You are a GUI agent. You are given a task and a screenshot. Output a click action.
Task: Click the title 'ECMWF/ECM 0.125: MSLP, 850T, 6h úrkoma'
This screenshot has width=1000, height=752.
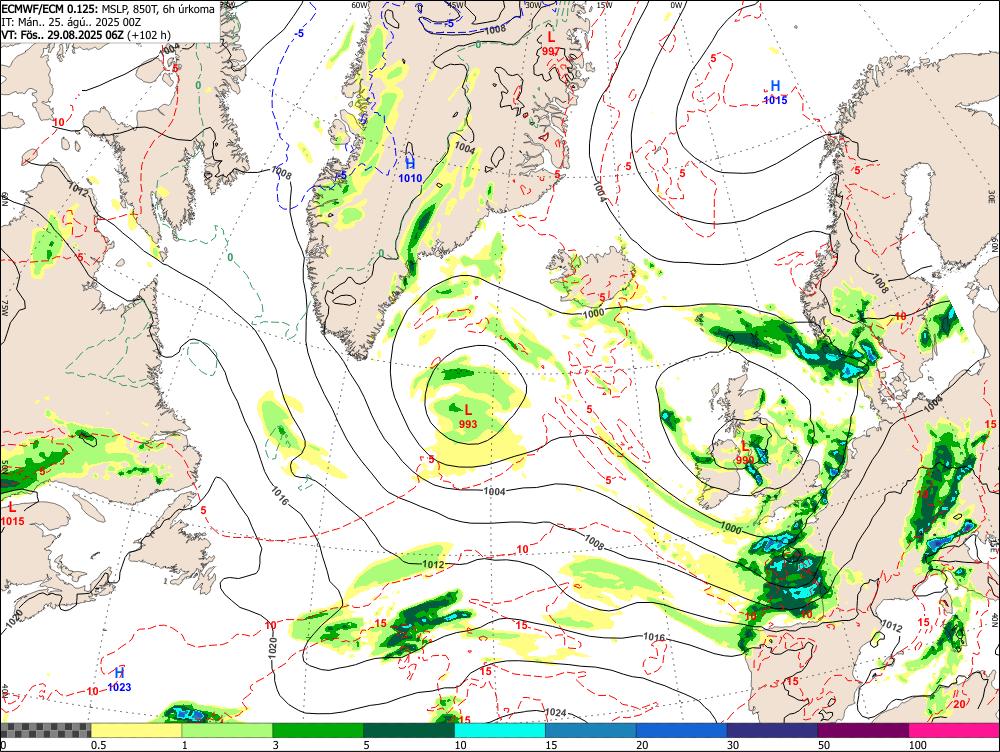click(108, 10)
